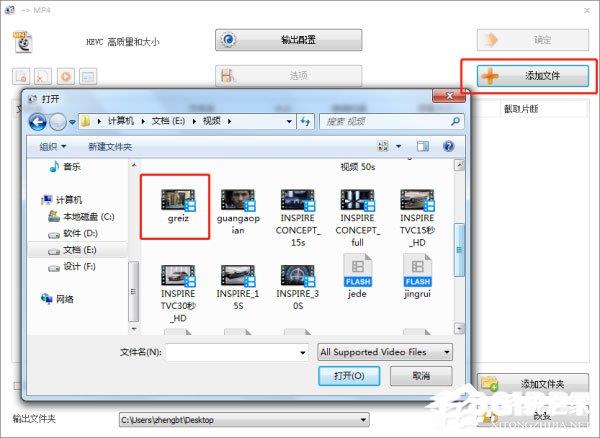Open 软件 (D:) drive
Viewport: 600px width, 438px height.
tap(73, 233)
